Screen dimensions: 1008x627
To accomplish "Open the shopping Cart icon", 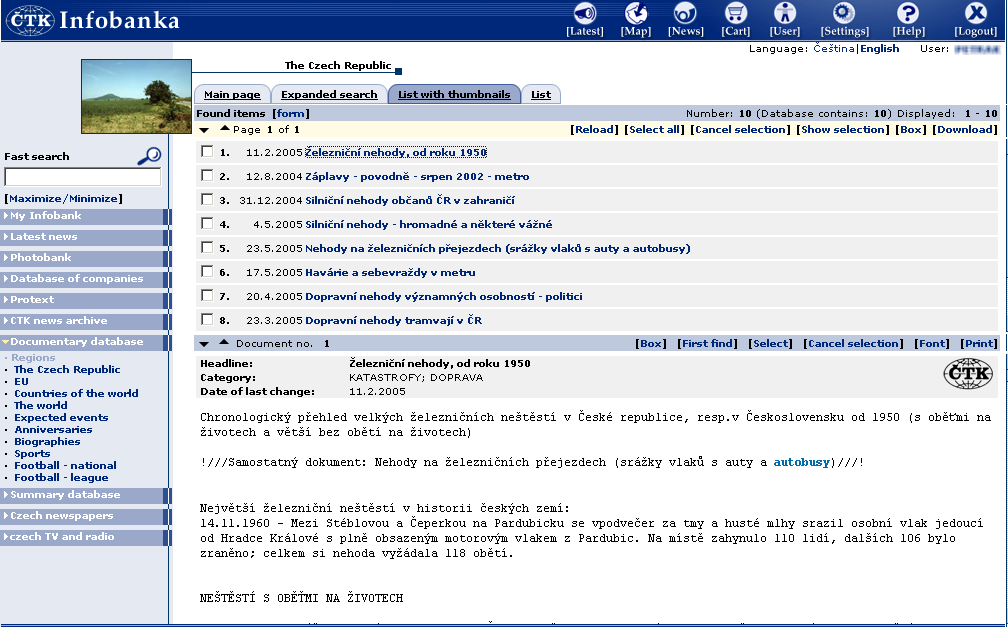I will (x=736, y=14).
